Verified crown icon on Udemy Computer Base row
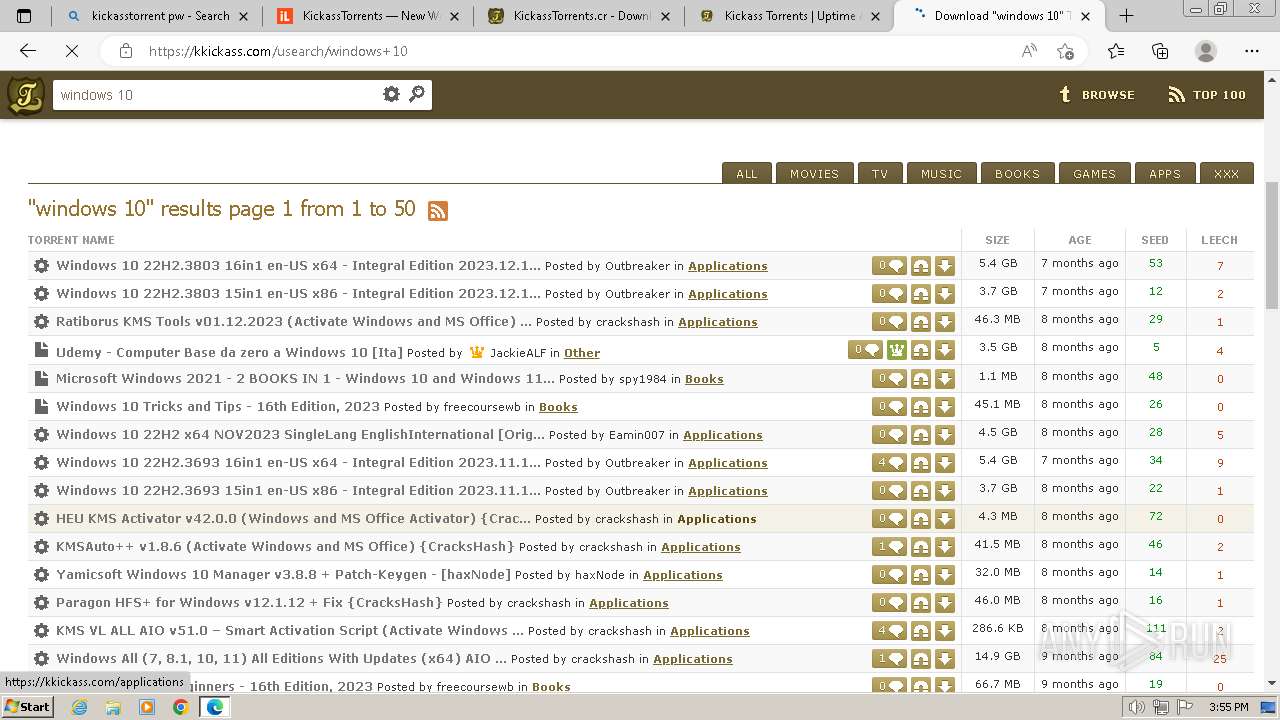Image resolution: width=1280 pixels, height=720 pixels. click(896, 350)
